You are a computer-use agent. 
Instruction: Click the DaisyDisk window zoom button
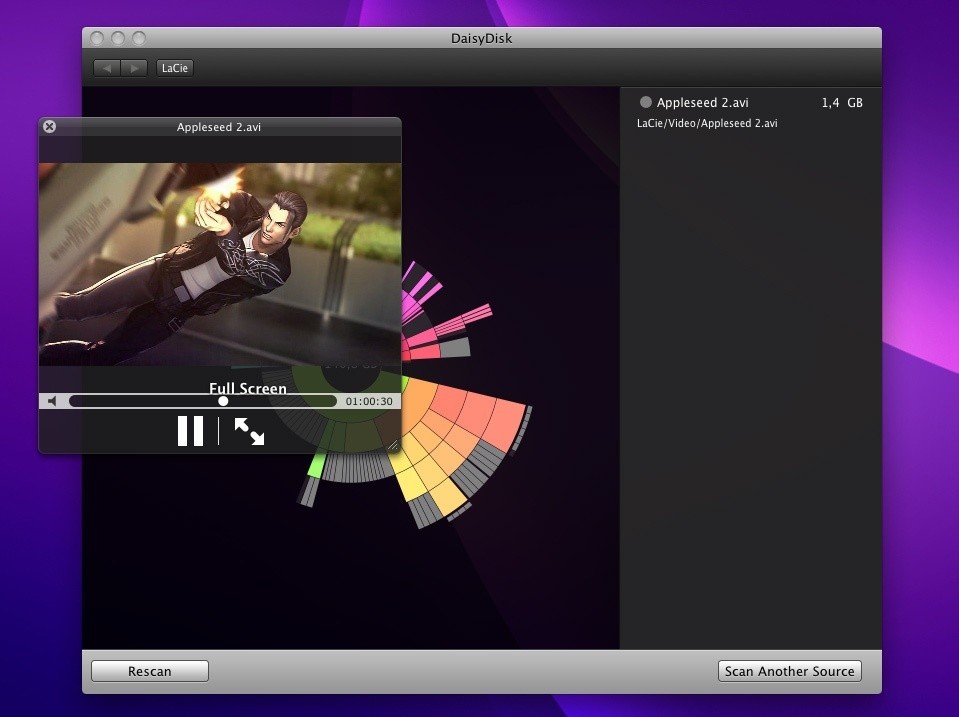139,39
